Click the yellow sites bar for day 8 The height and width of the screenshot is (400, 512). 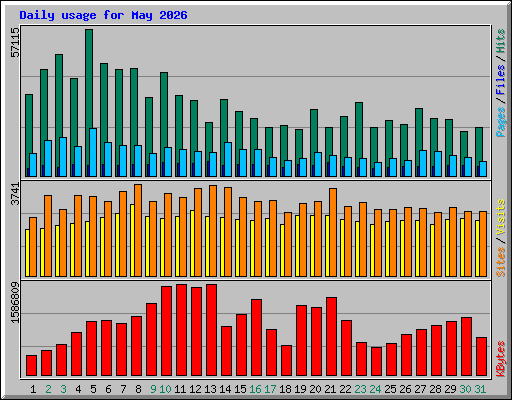pyautogui.click(x=132, y=240)
